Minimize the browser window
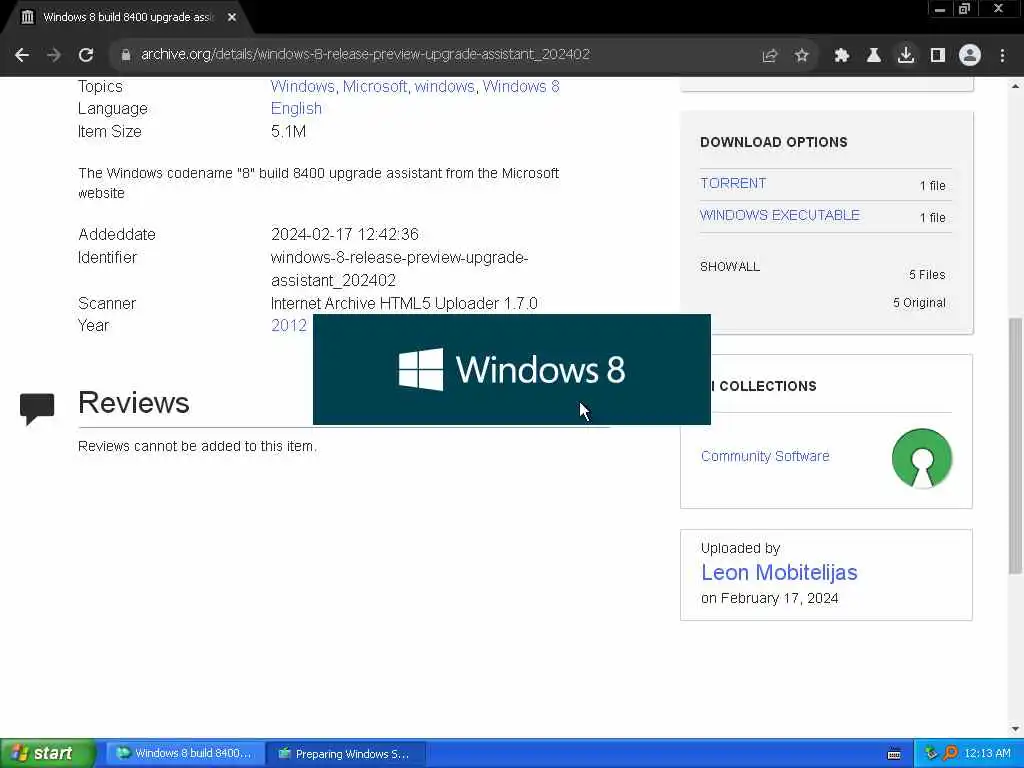1024x768 pixels. click(940, 9)
